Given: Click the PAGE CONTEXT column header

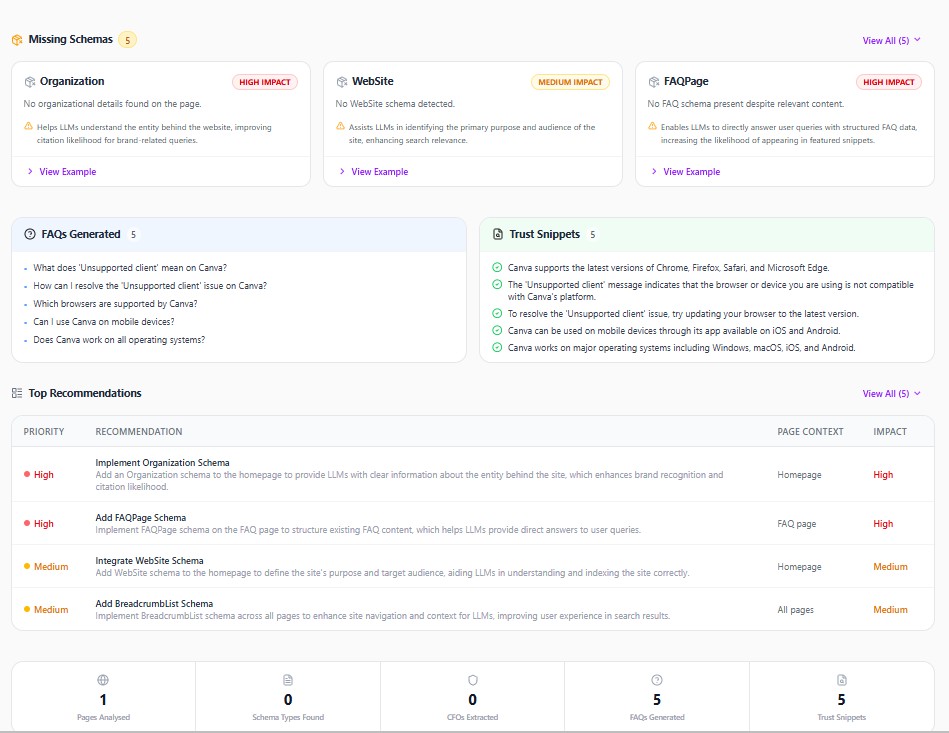Looking at the screenshot, I should pos(810,432).
